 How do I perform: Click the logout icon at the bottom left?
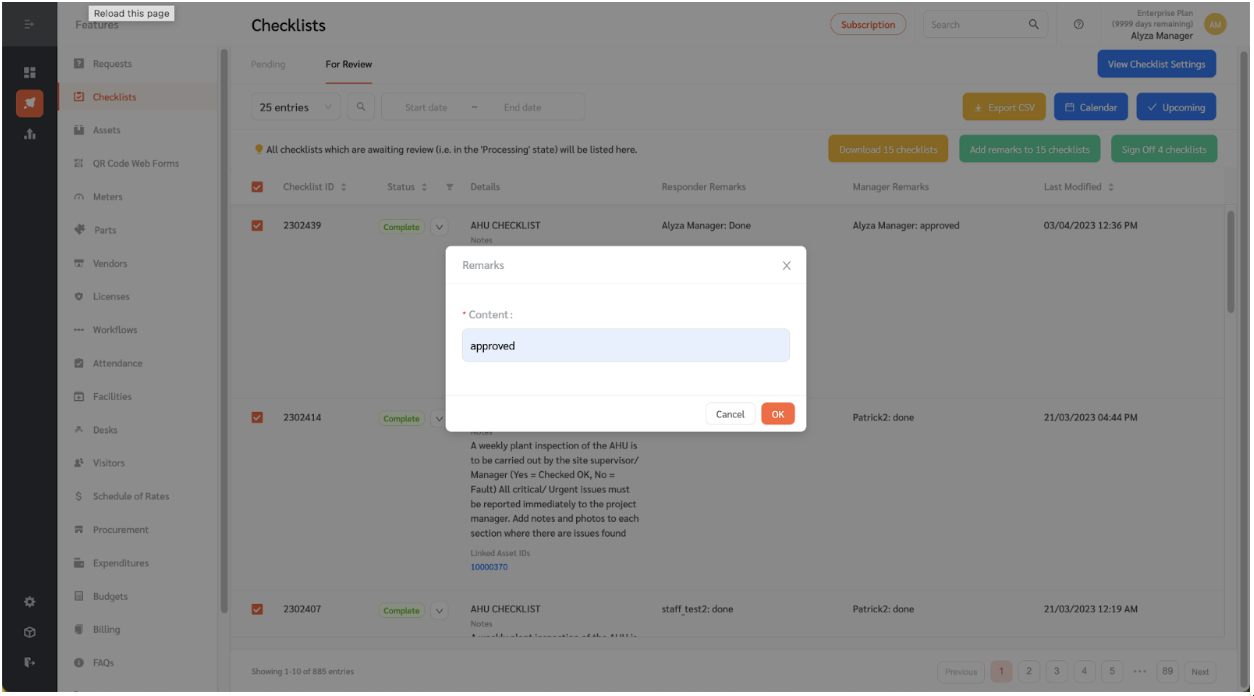point(29,662)
